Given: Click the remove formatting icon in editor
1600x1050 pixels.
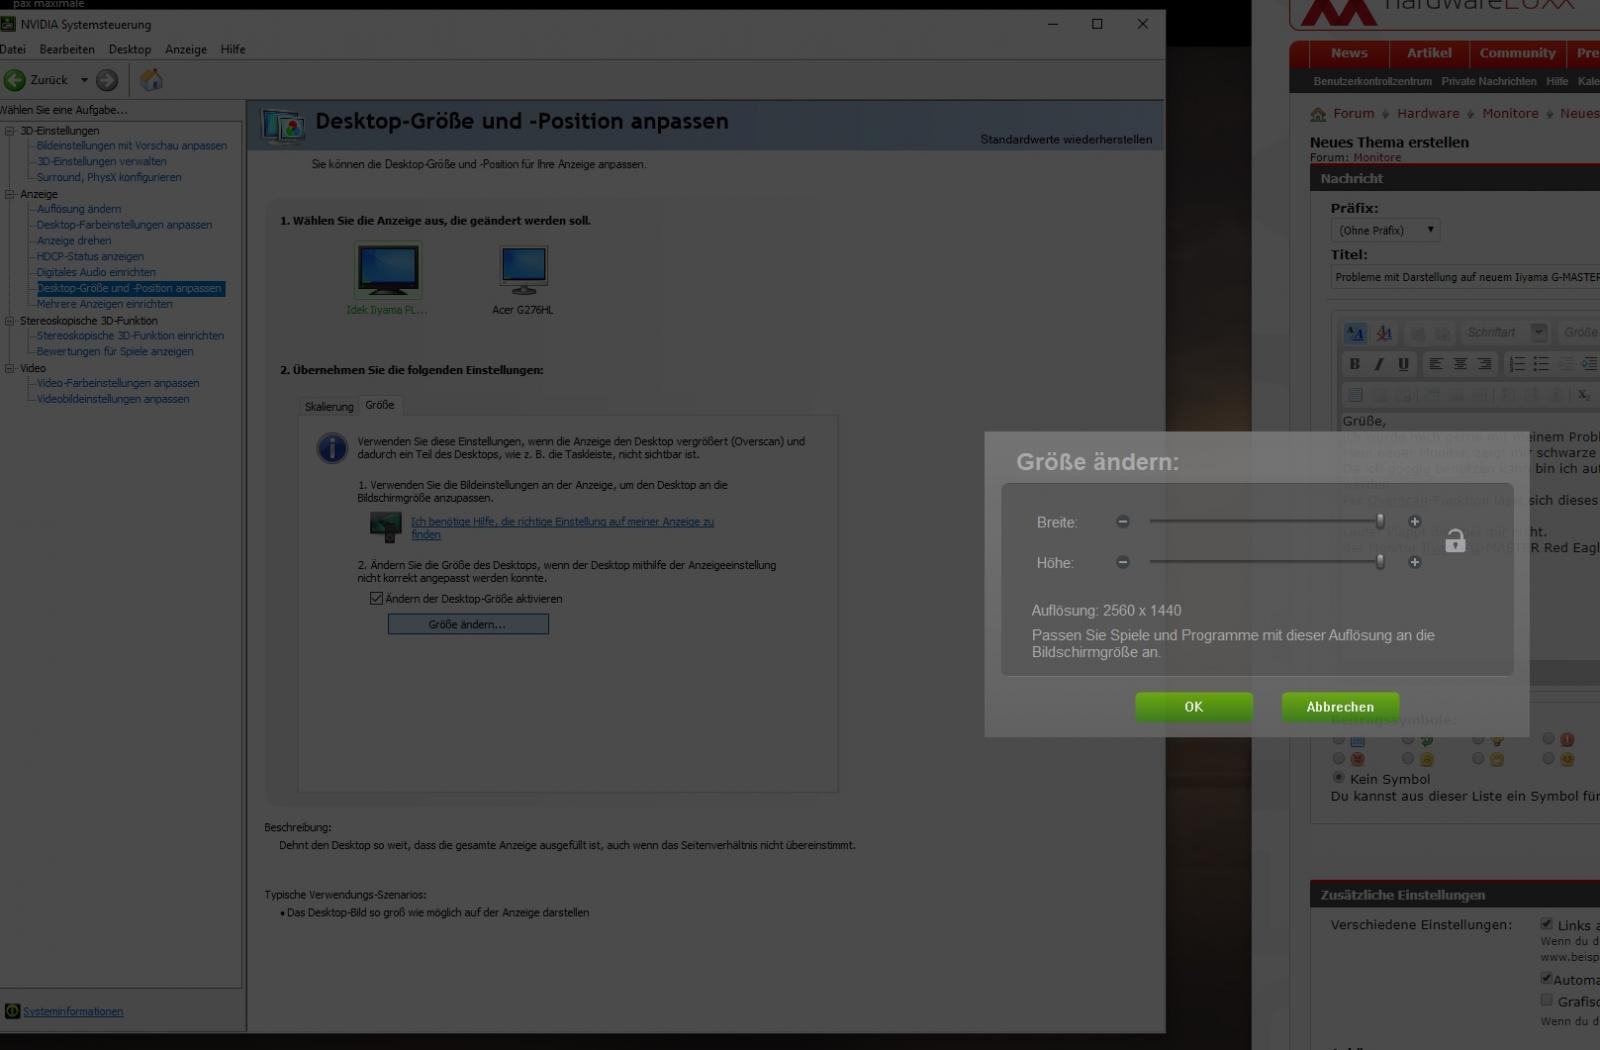Looking at the screenshot, I should coord(1384,333).
